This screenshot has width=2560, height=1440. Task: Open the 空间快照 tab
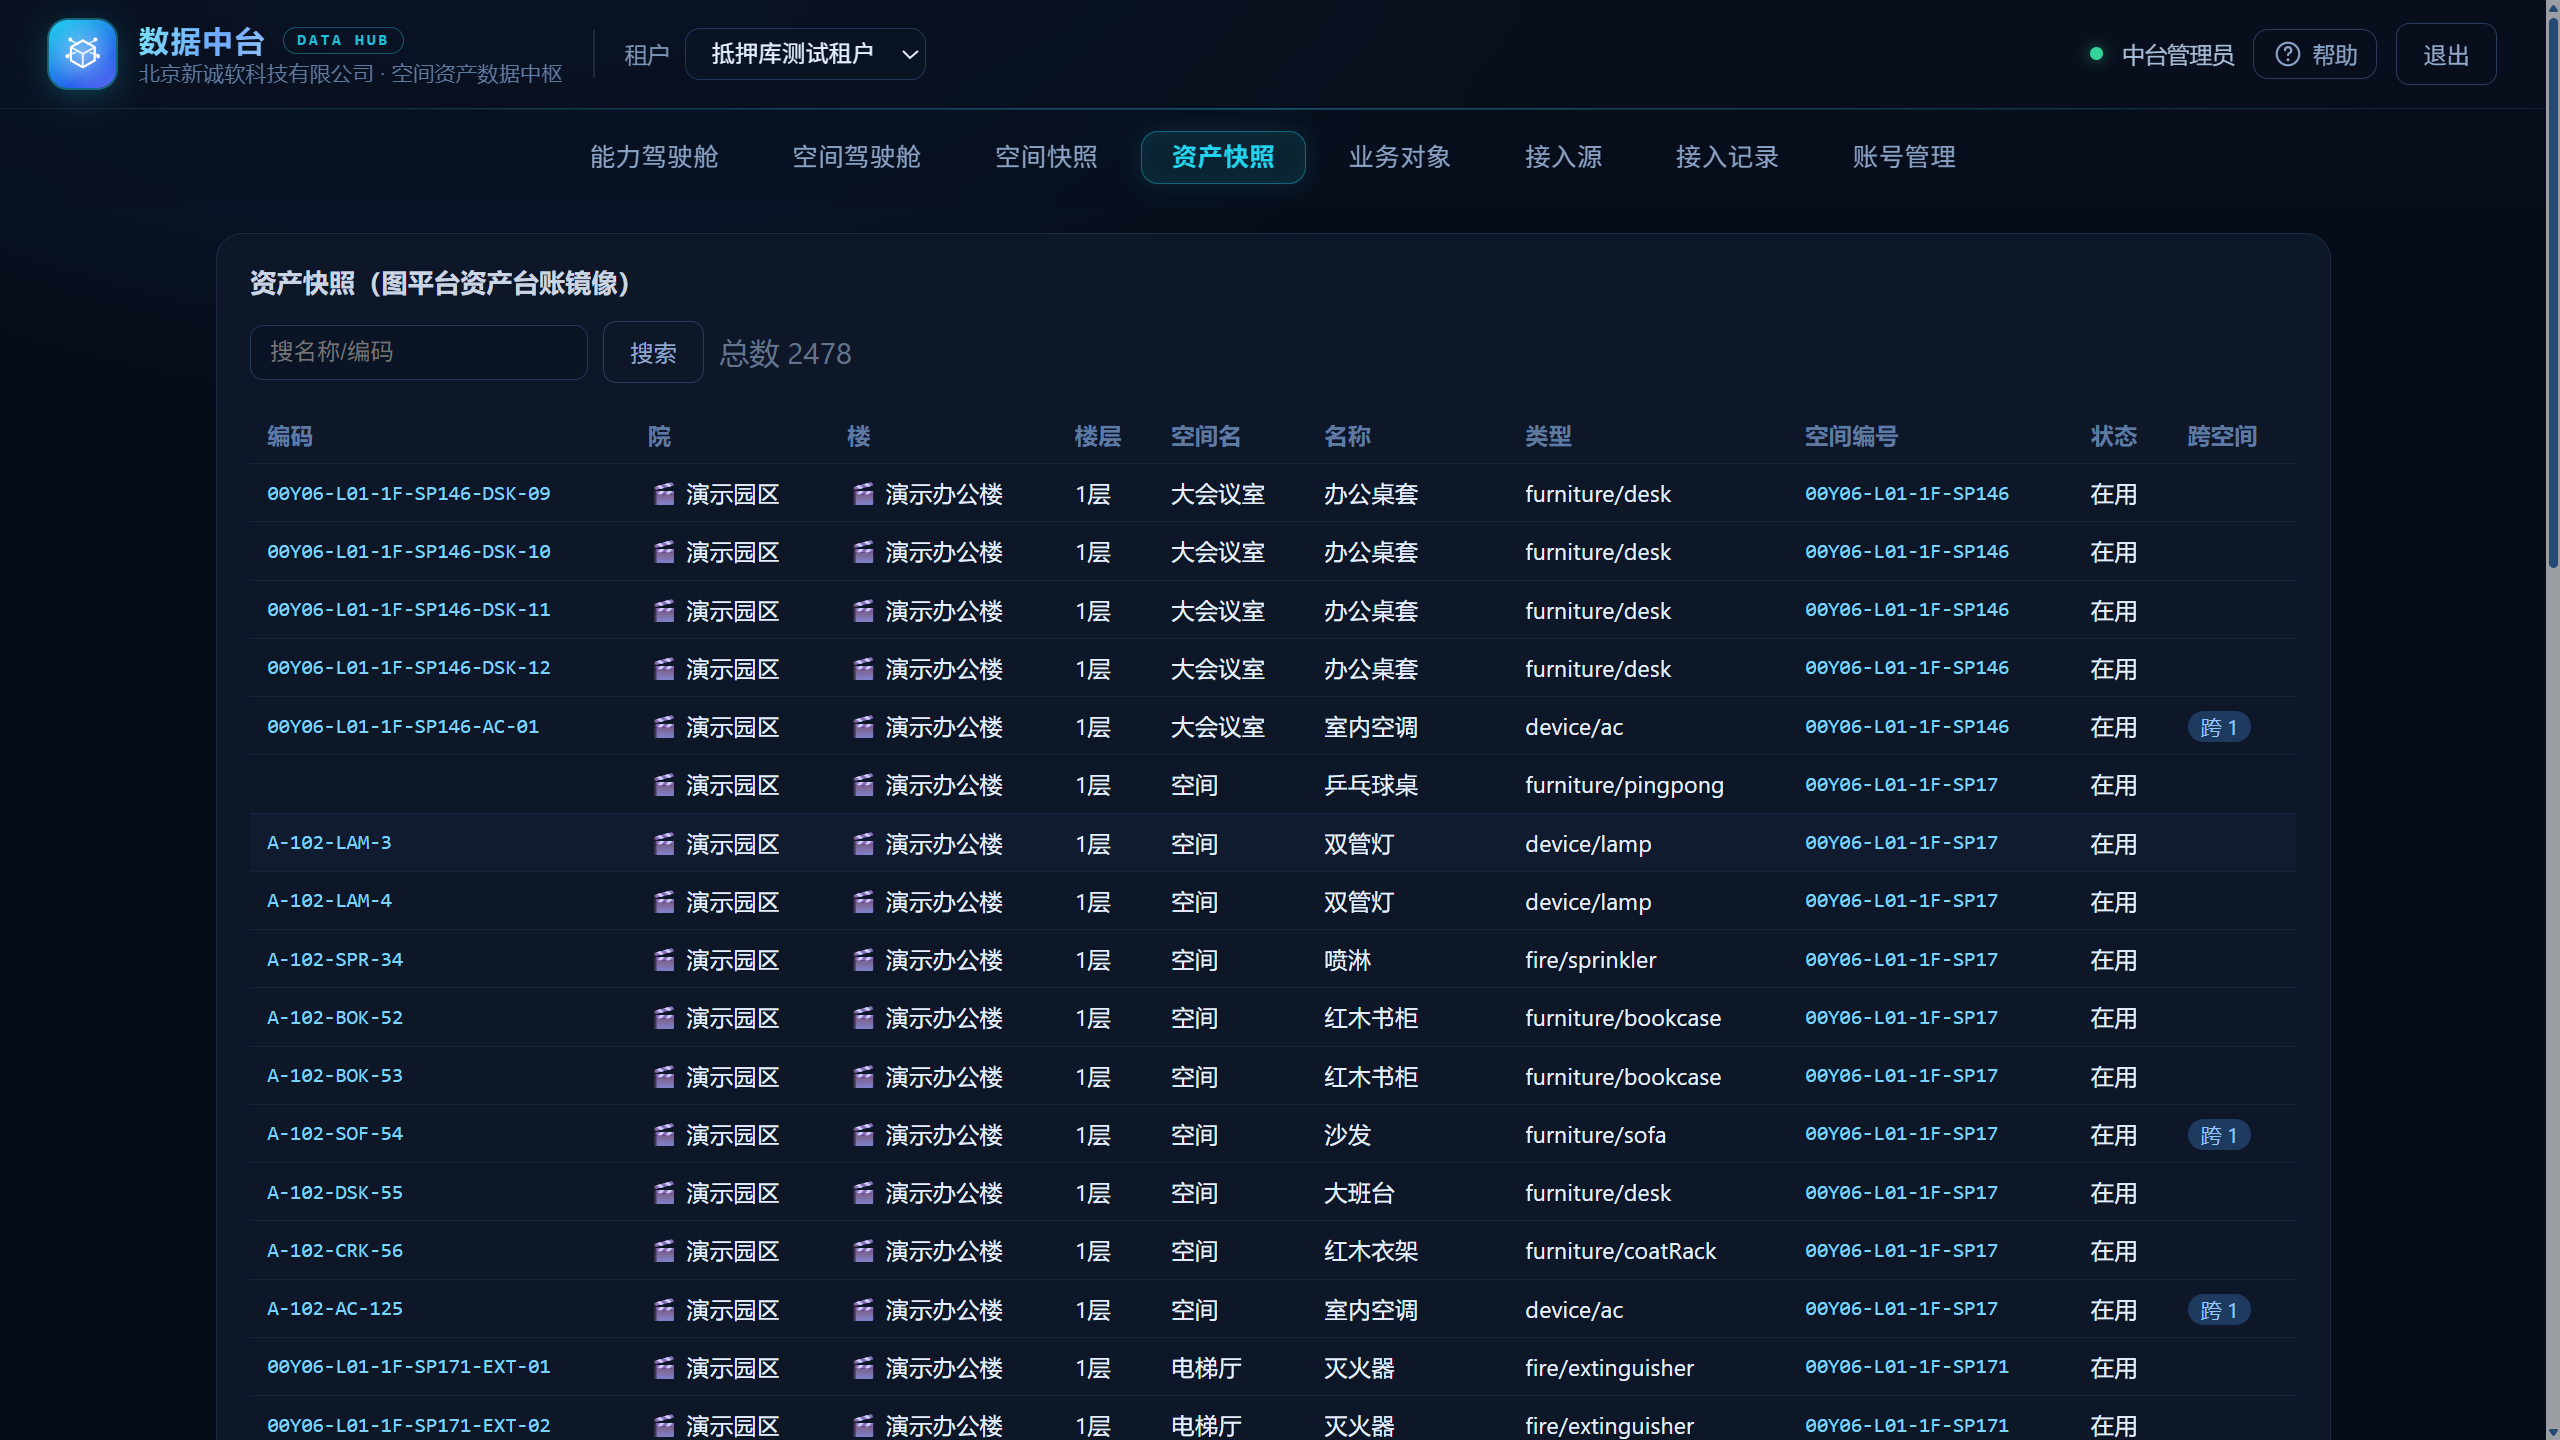click(x=1046, y=157)
